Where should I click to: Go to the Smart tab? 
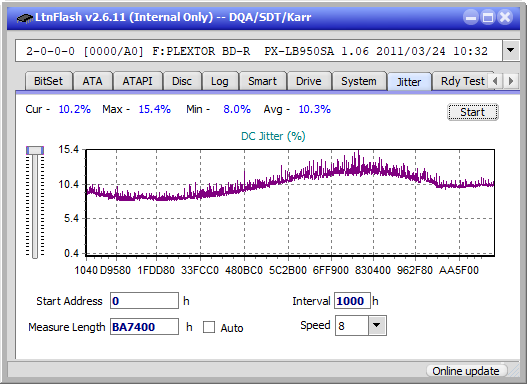[x=262, y=81]
